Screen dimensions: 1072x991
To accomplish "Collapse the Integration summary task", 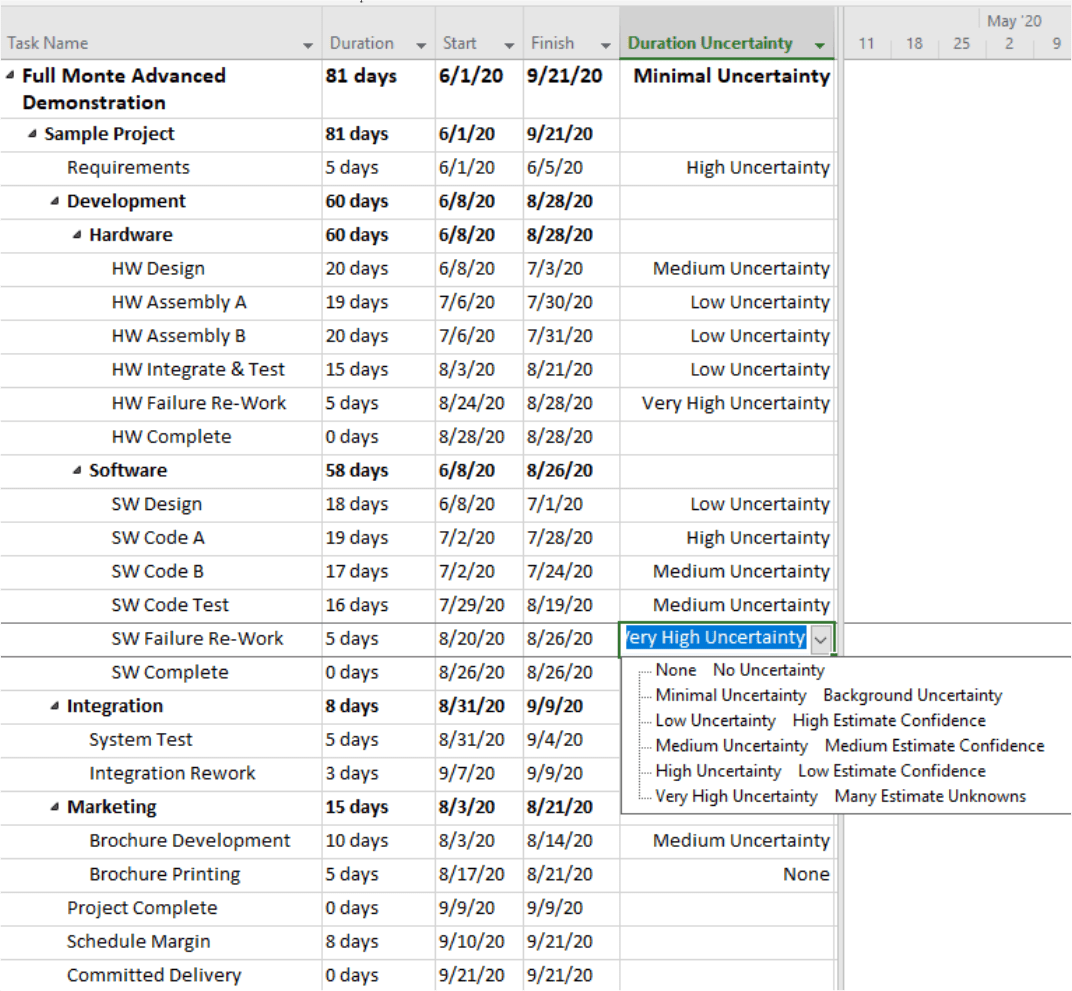I will (x=55, y=706).
